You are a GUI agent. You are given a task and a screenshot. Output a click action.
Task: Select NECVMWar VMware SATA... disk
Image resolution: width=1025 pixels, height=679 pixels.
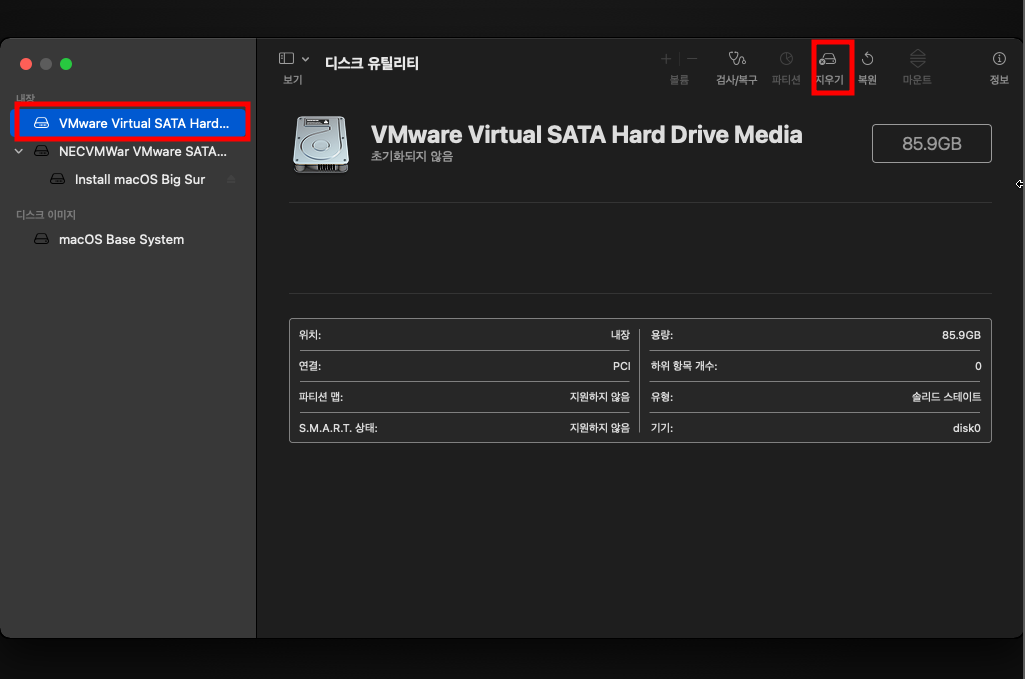(x=143, y=151)
